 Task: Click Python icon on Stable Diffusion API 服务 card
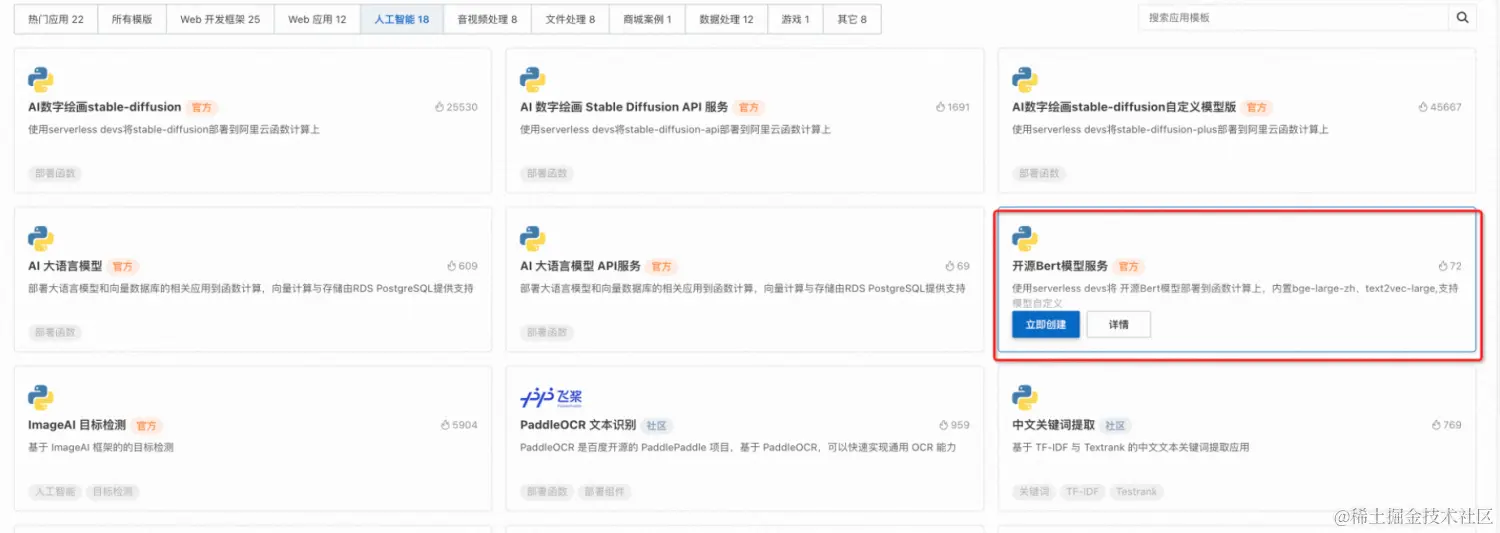coord(533,79)
